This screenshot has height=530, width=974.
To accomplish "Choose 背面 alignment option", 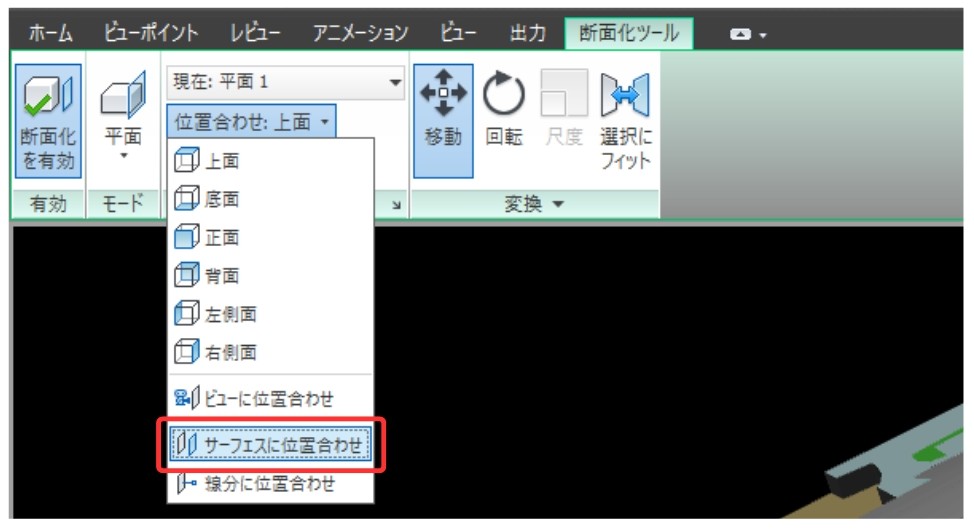I will [x=271, y=275].
